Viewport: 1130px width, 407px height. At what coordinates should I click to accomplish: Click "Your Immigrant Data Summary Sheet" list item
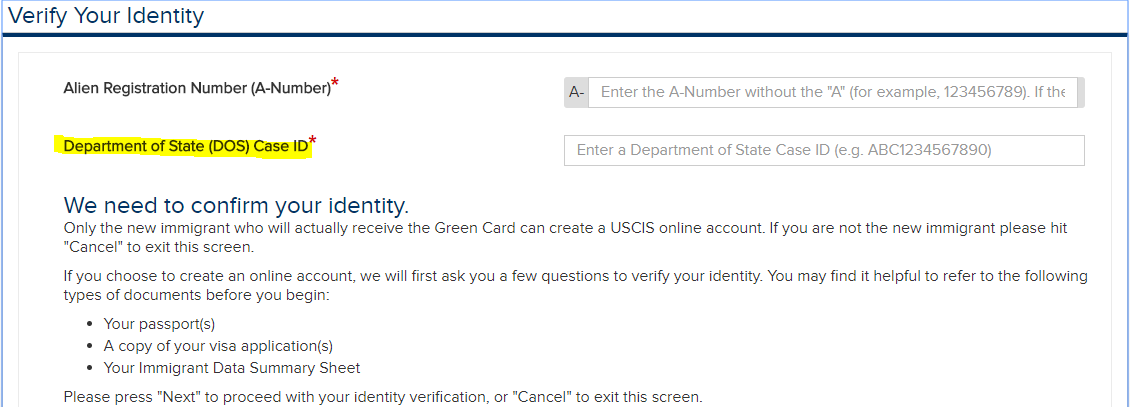point(232,368)
